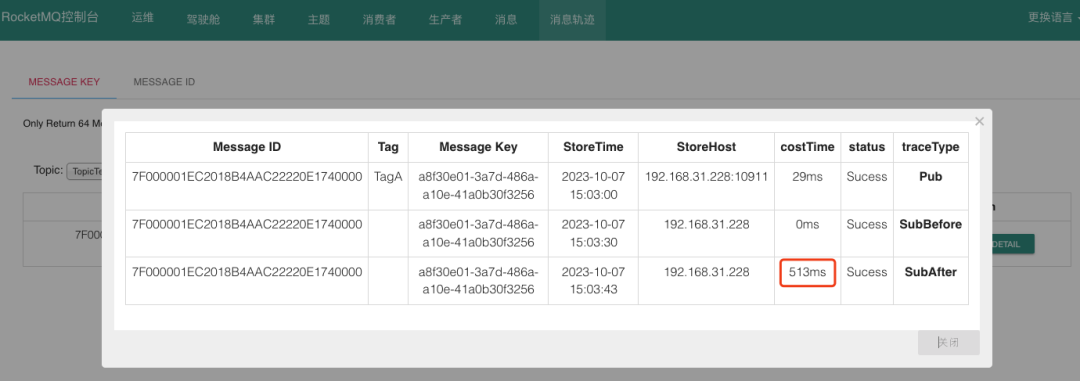Navigate to the 主题 topic page
The height and width of the screenshot is (381, 1080).
[319, 19]
